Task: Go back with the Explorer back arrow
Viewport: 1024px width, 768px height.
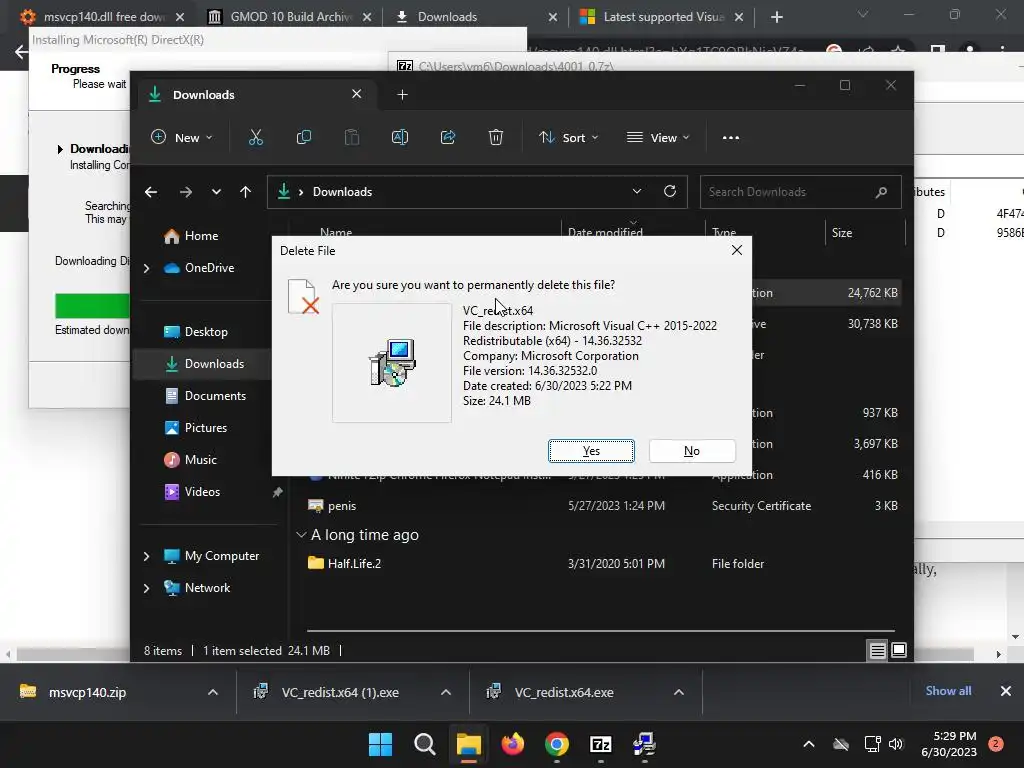Action: pyautogui.click(x=151, y=192)
